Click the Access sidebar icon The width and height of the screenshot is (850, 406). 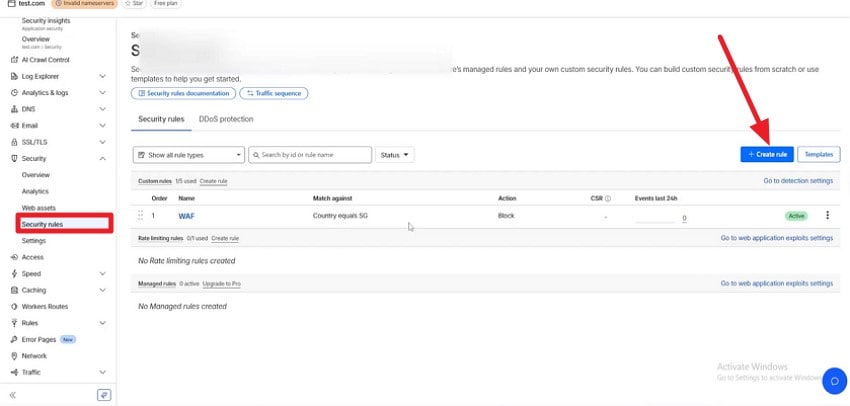point(15,257)
